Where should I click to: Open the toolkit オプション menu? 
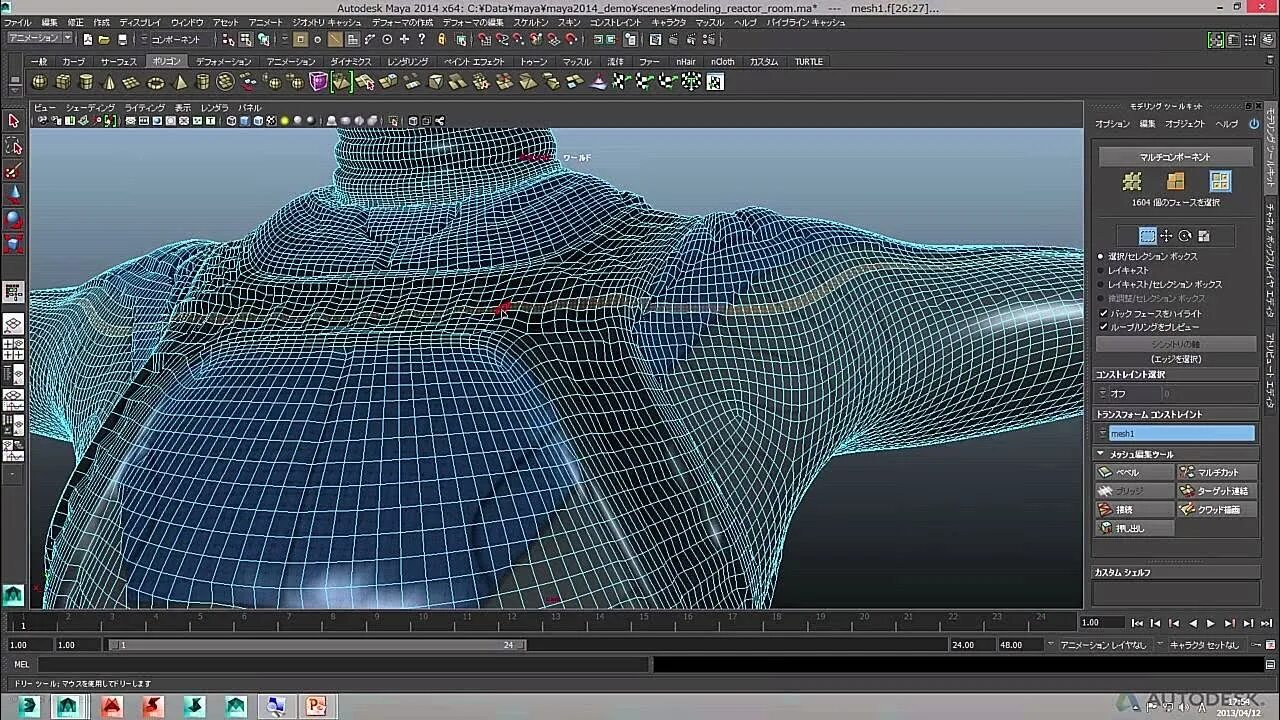[1112, 124]
